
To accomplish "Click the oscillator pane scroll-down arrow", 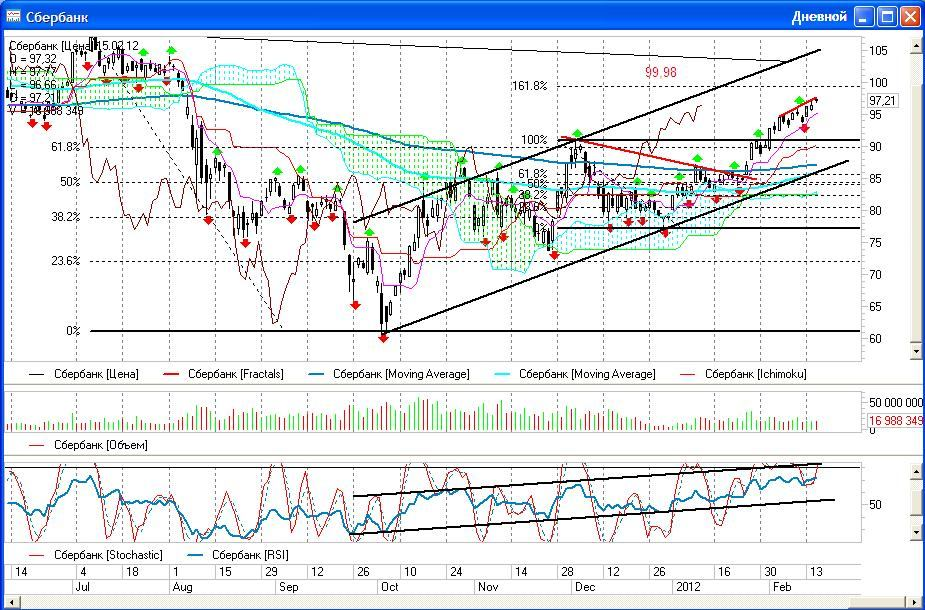I will (x=916, y=533).
